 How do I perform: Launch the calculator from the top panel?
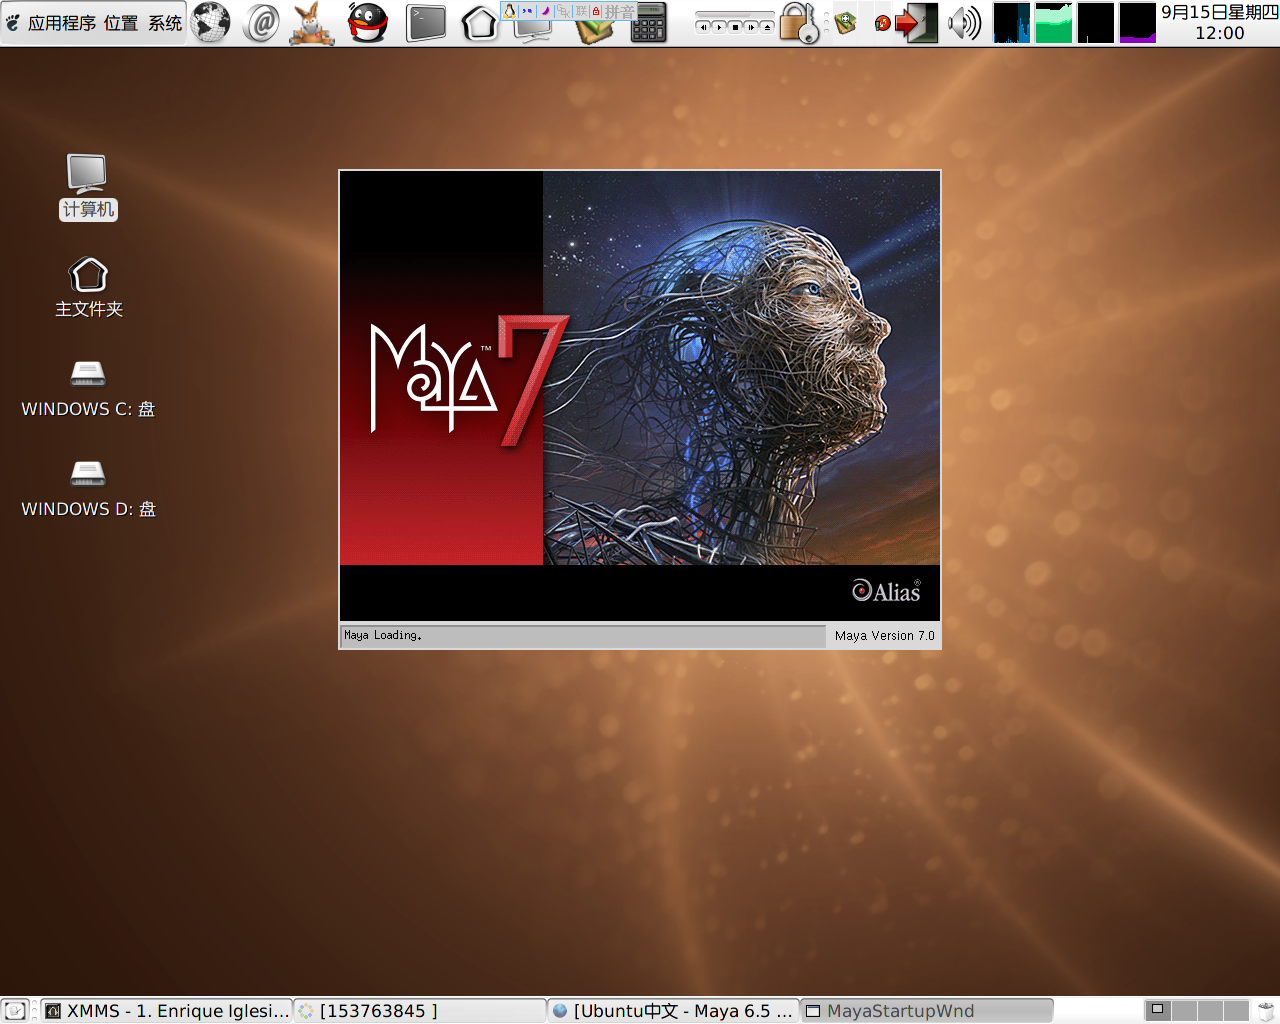pyautogui.click(x=648, y=23)
